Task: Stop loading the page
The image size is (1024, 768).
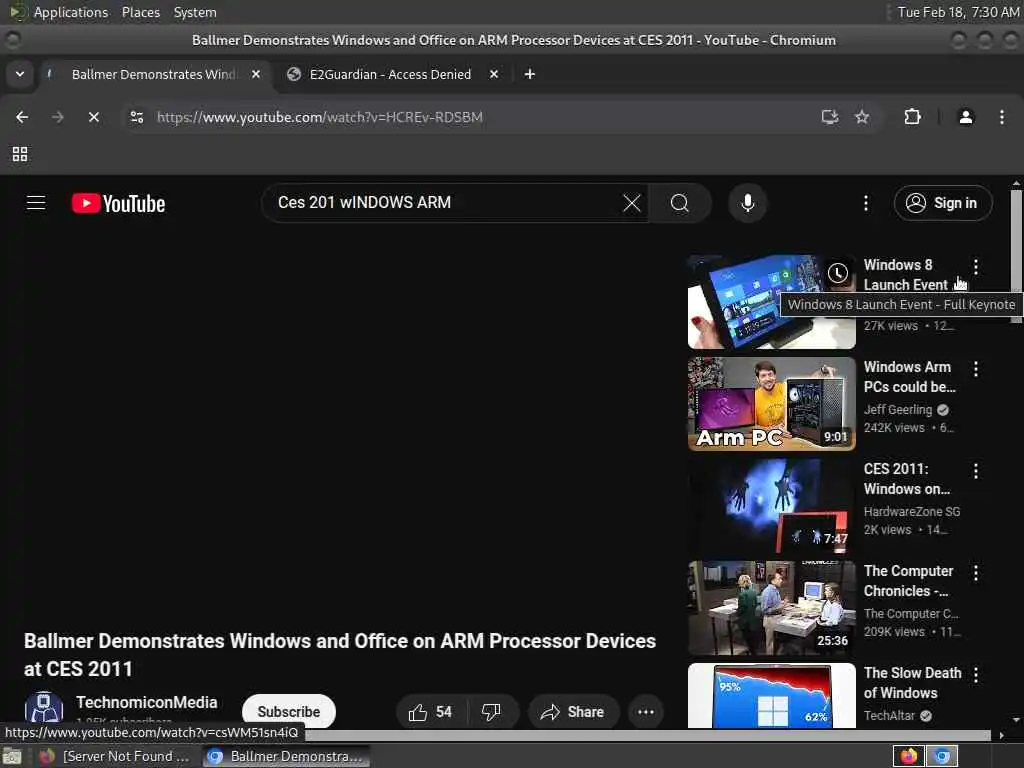Action: 94,117
